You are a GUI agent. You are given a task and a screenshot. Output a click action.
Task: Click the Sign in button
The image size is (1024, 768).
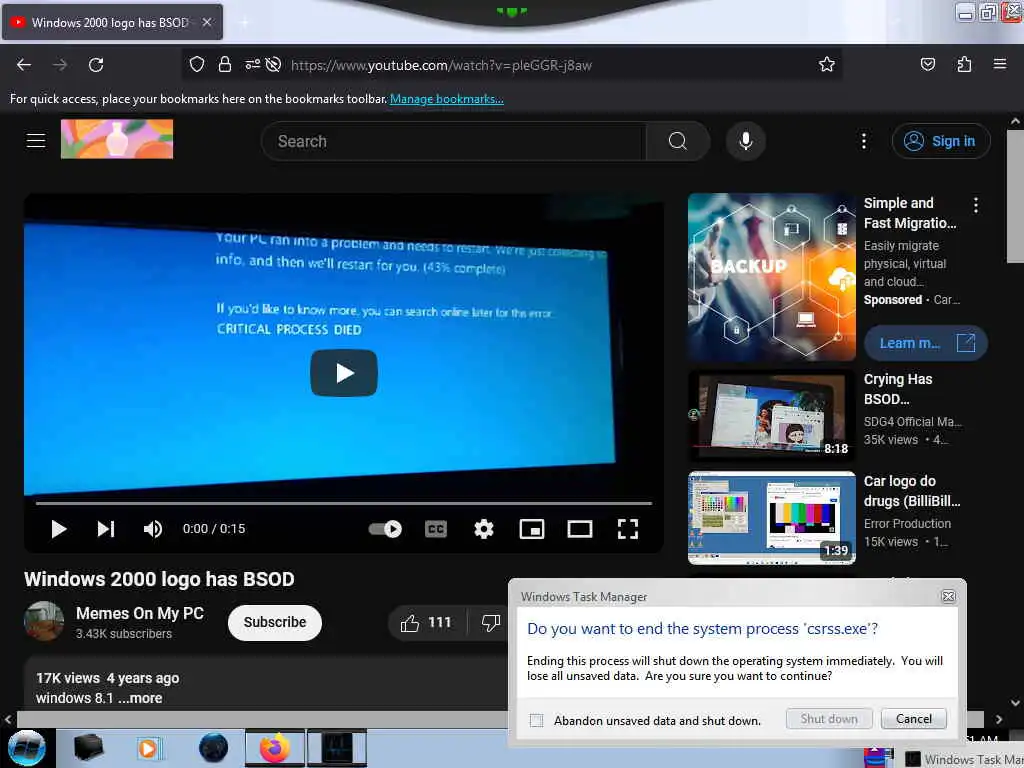pos(941,141)
